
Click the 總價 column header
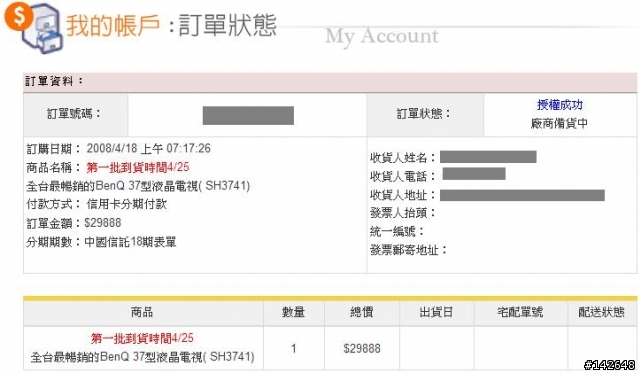pyautogui.click(x=362, y=313)
